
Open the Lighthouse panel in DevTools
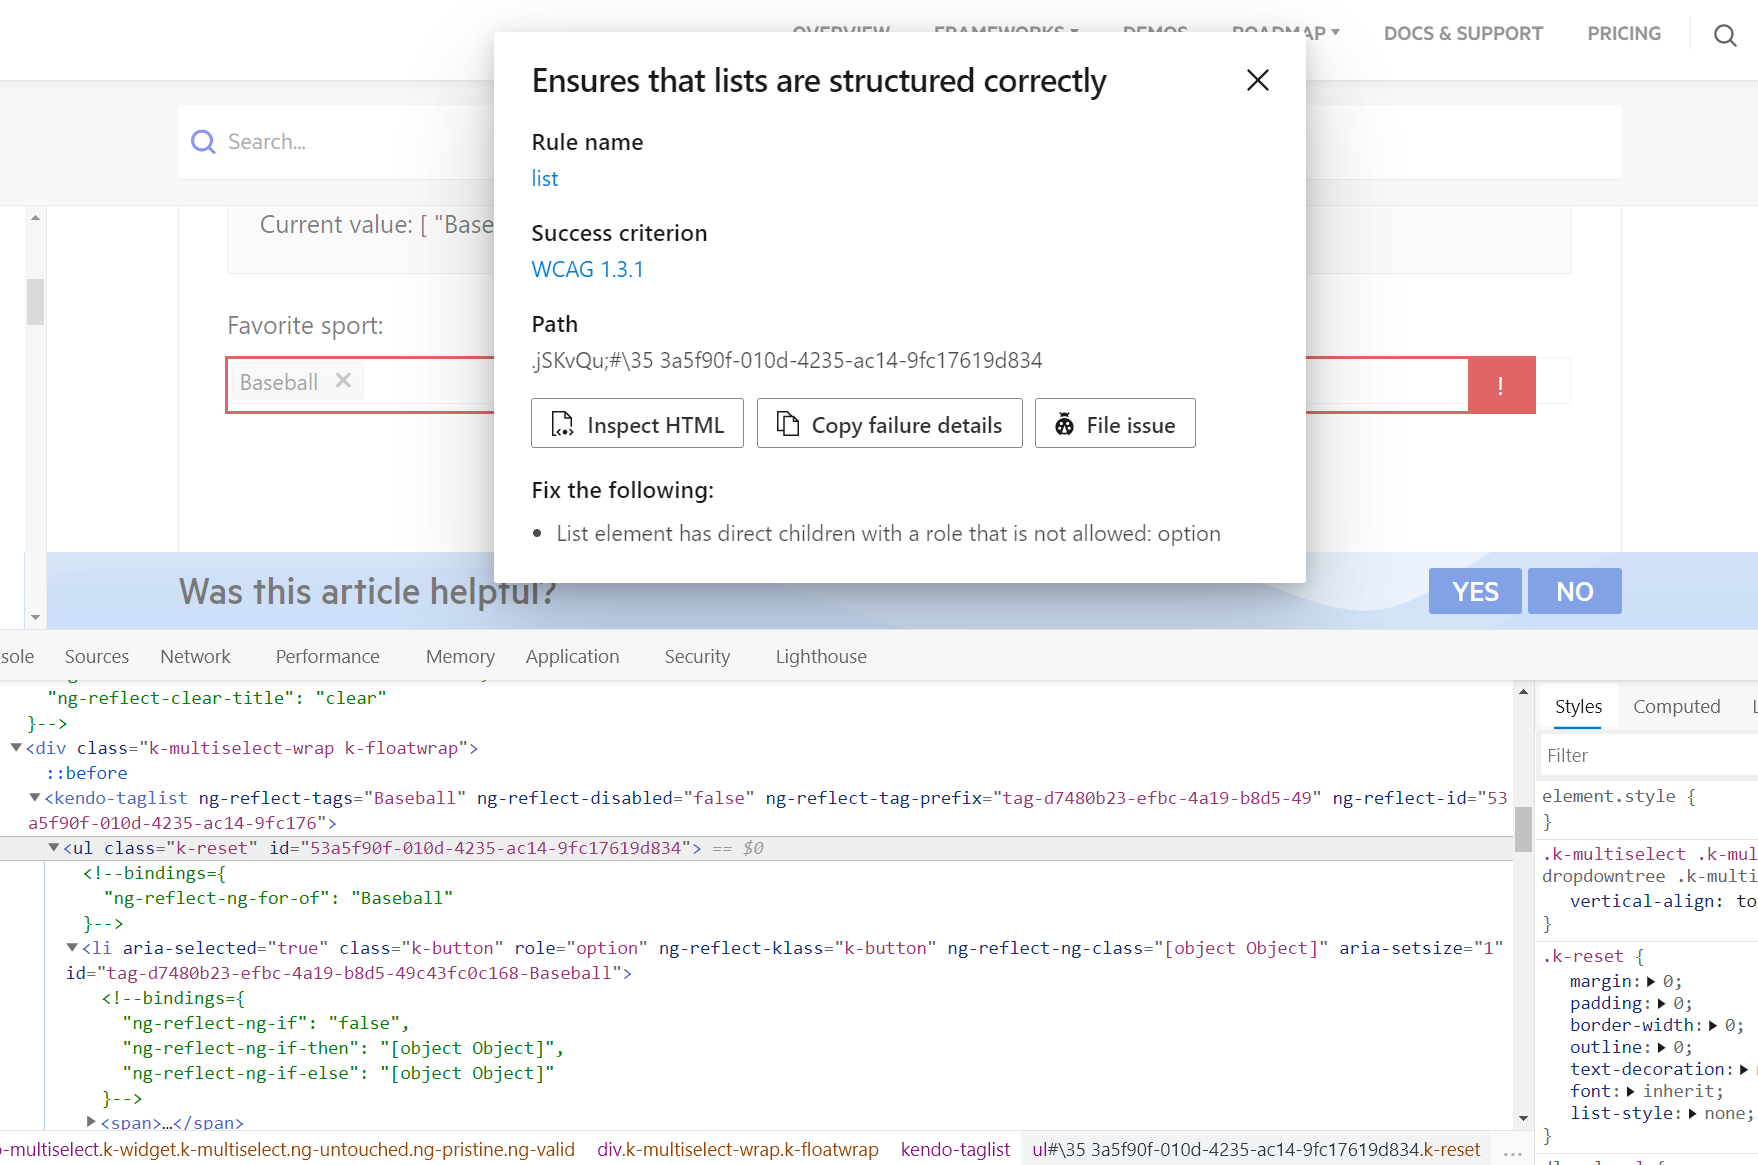[x=820, y=656]
